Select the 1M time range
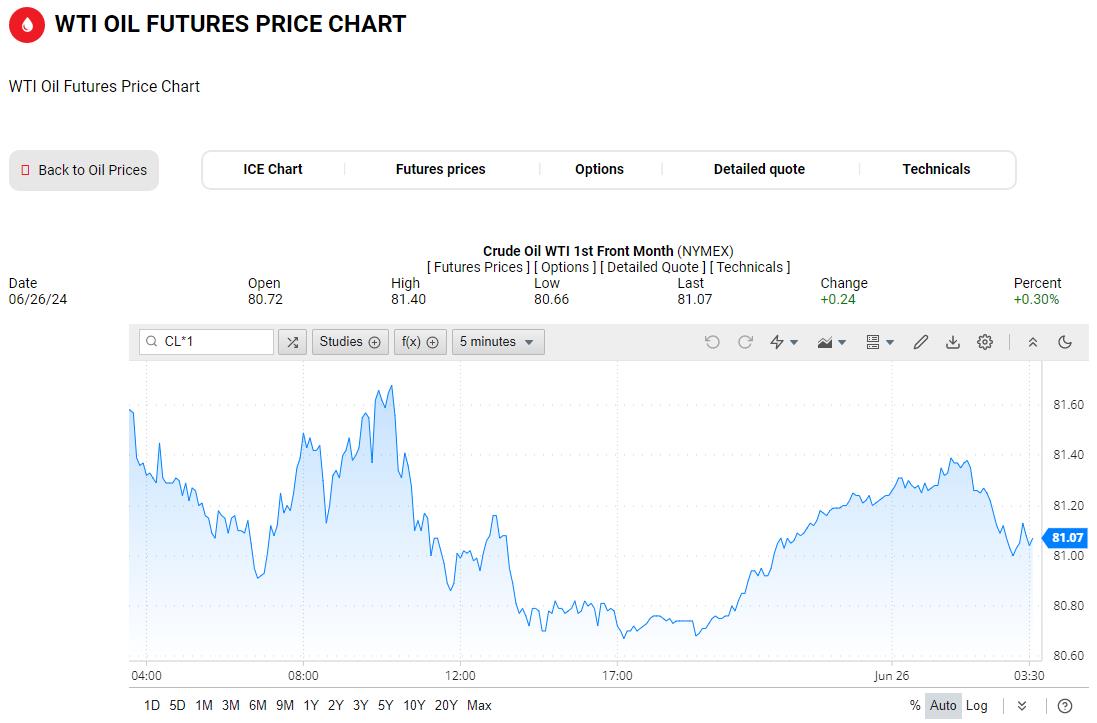1097x723 pixels. (x=204, y=706)
